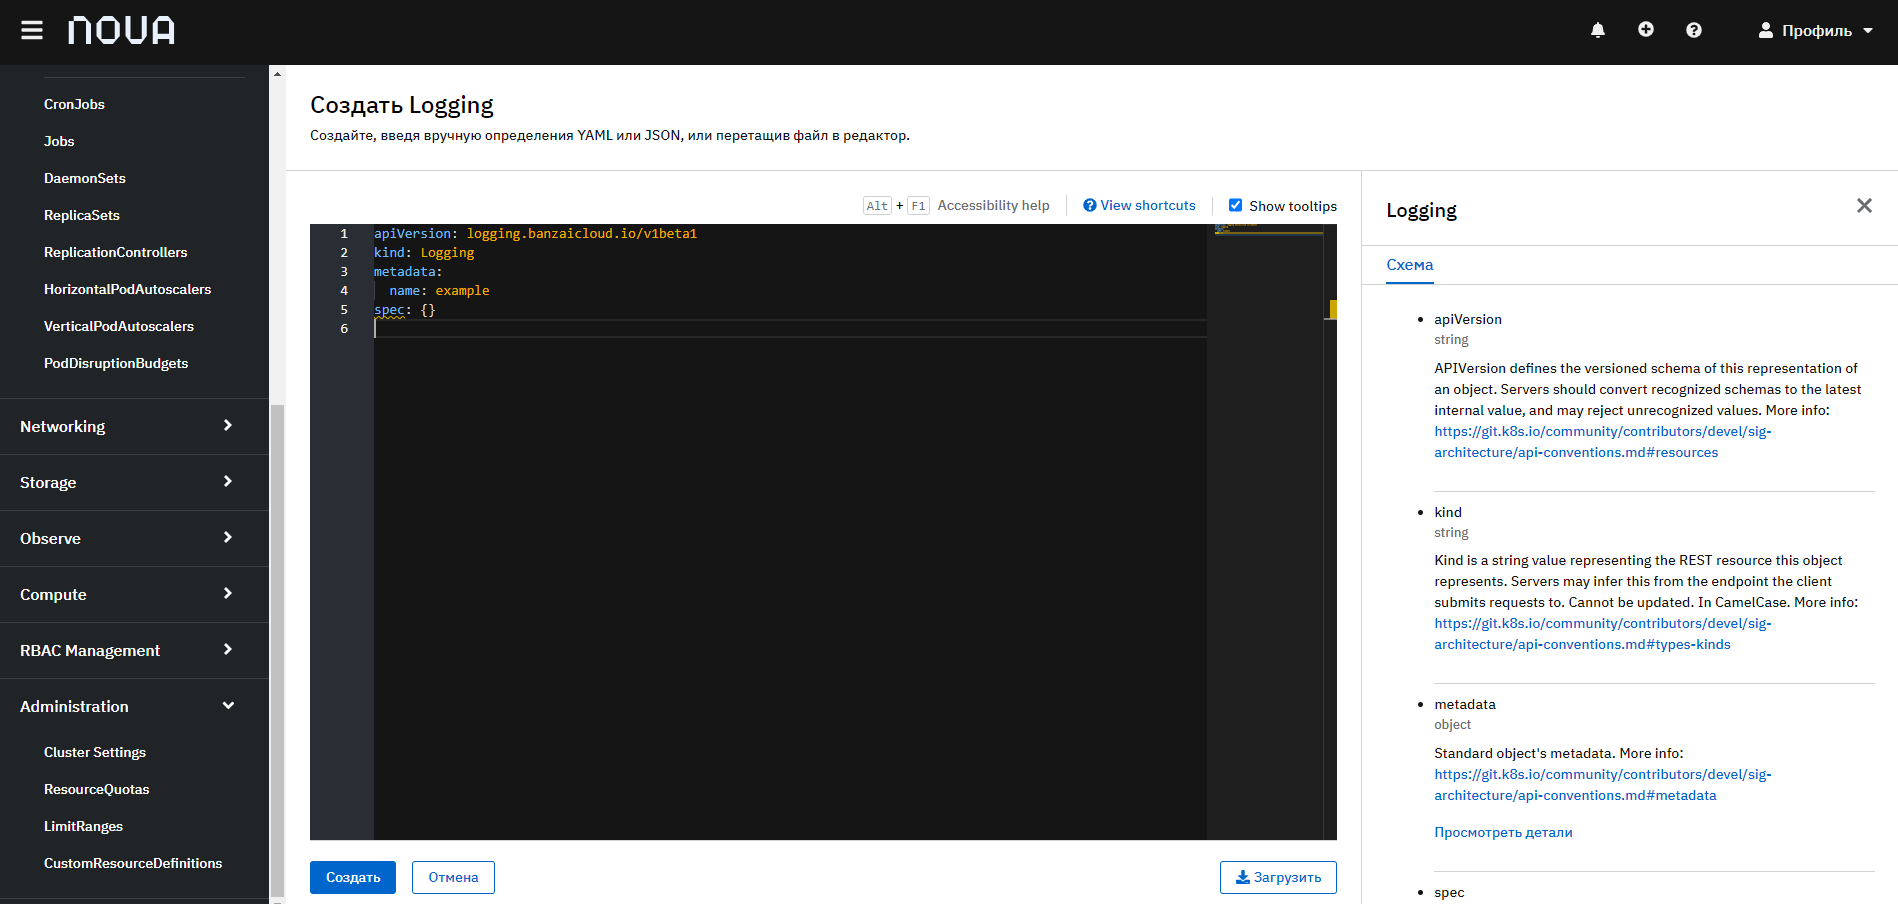Click 'kind: Logging' line in editor
This screenshot has height=904, width=1898.
click(424, 253)
